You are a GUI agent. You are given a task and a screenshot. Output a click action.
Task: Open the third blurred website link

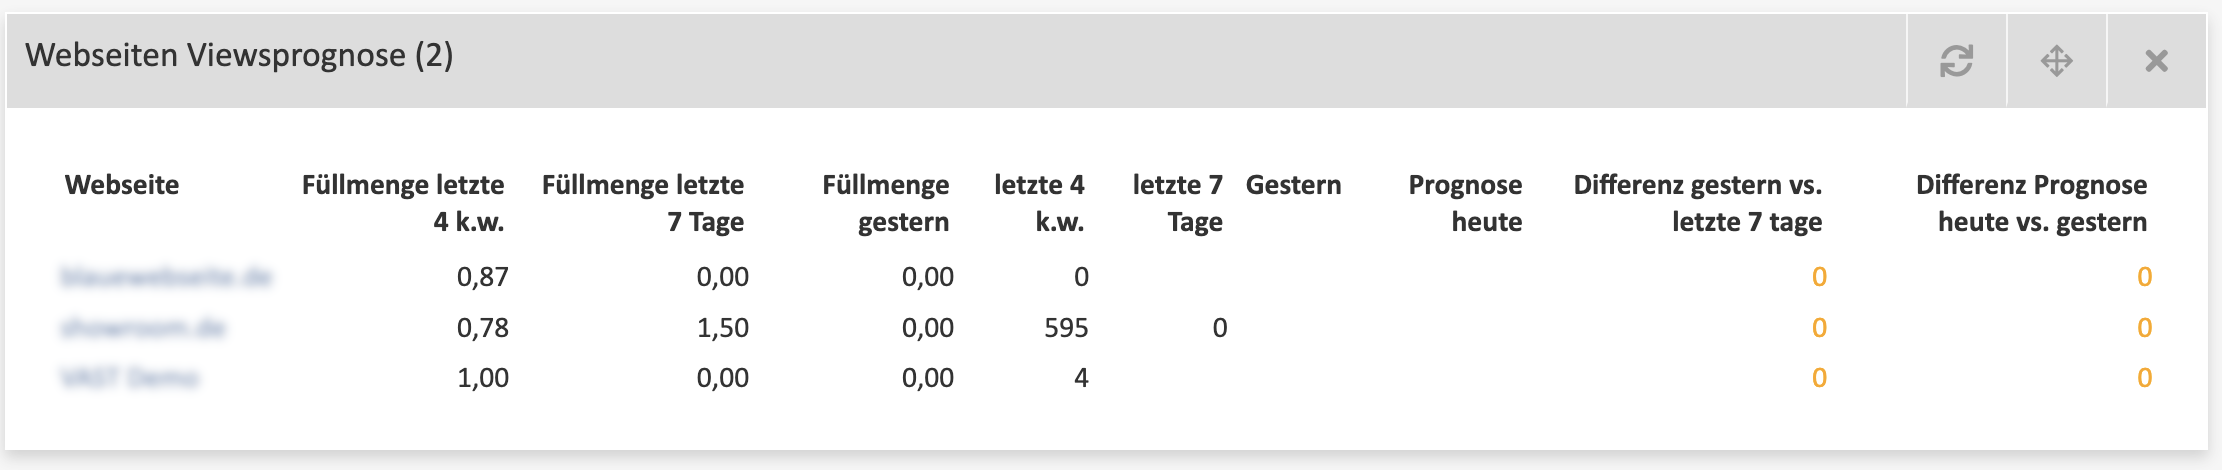129,378
